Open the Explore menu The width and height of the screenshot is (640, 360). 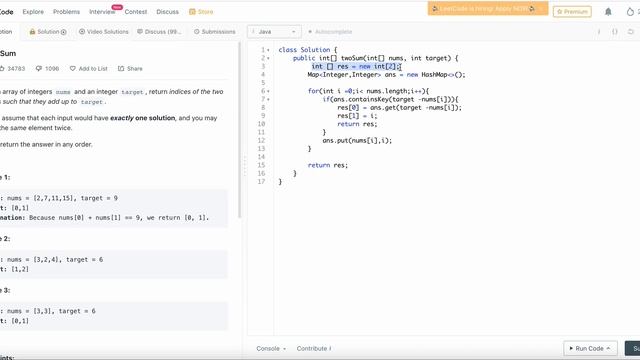[33, 12]
